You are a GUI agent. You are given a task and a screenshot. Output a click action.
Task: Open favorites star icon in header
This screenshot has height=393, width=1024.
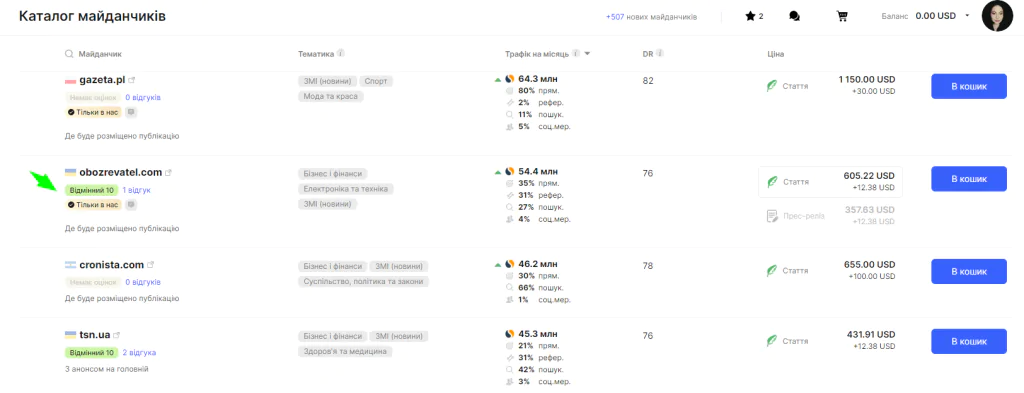[750, 16]
